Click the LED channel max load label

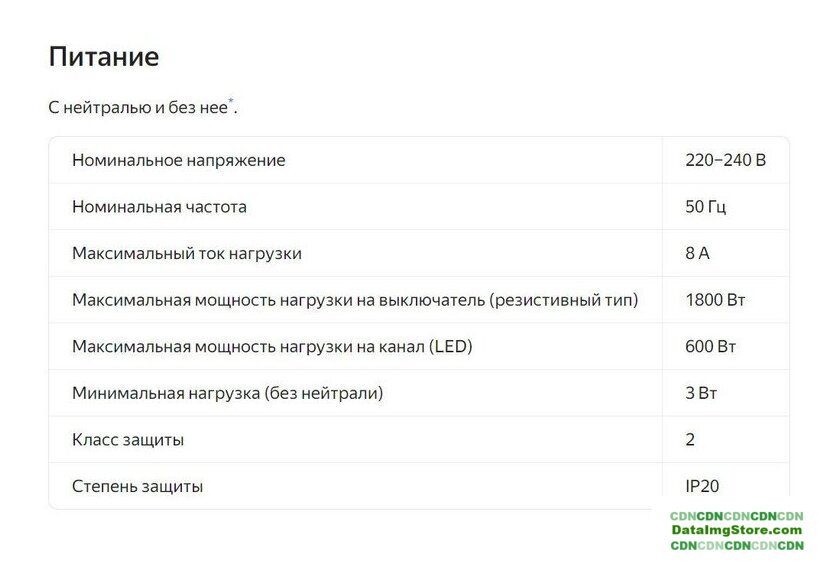271,347
